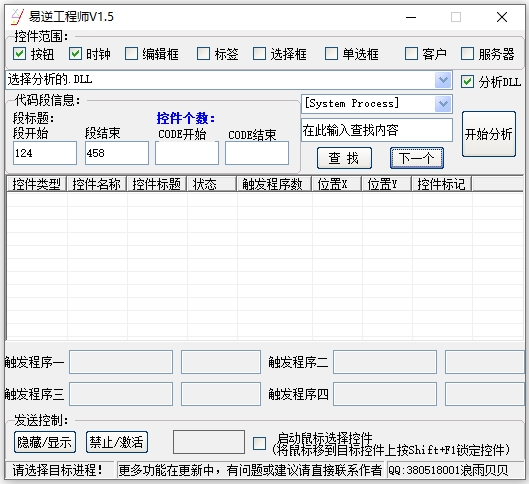
Task: Click the 位置Y column header
Action: [x=386, y=184]
